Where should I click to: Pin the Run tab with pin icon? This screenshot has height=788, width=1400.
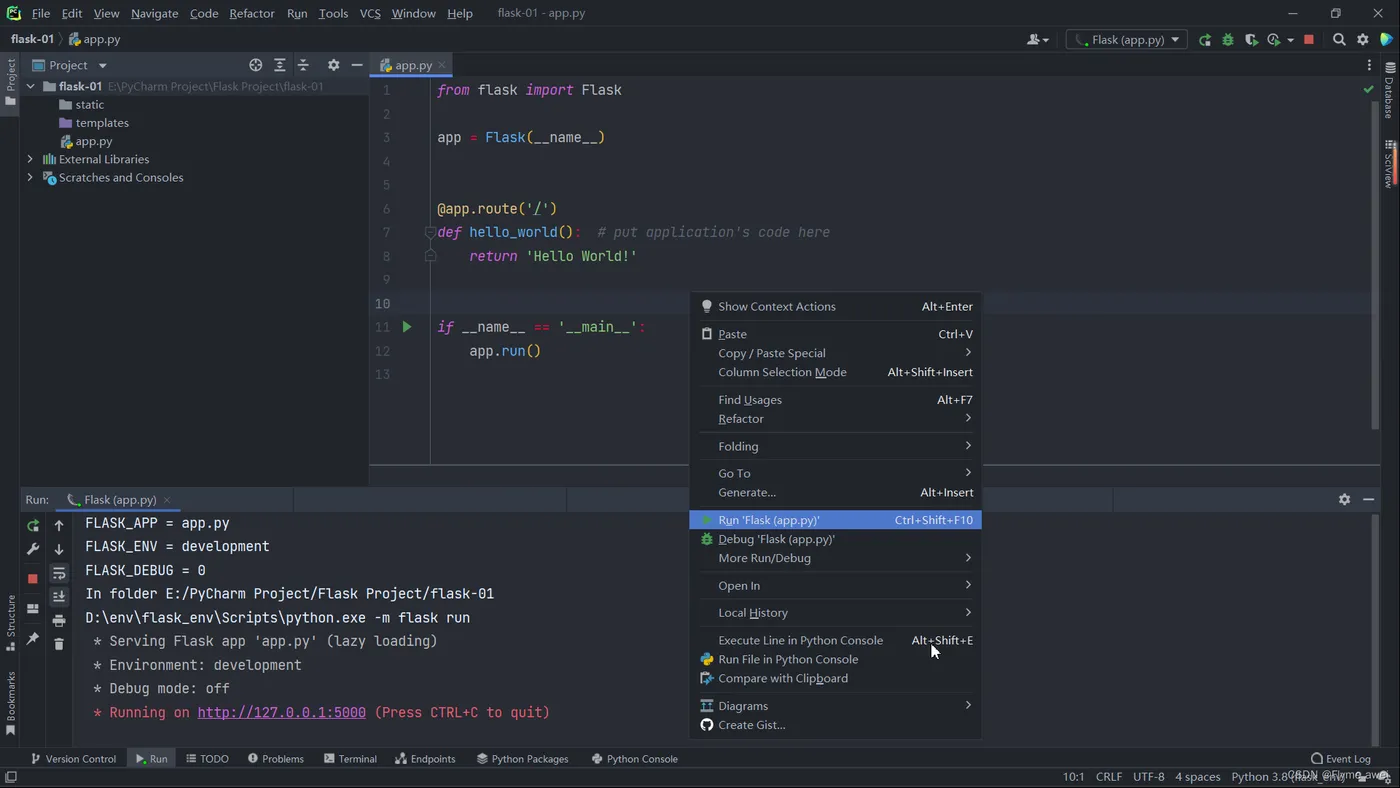point(33,639)
